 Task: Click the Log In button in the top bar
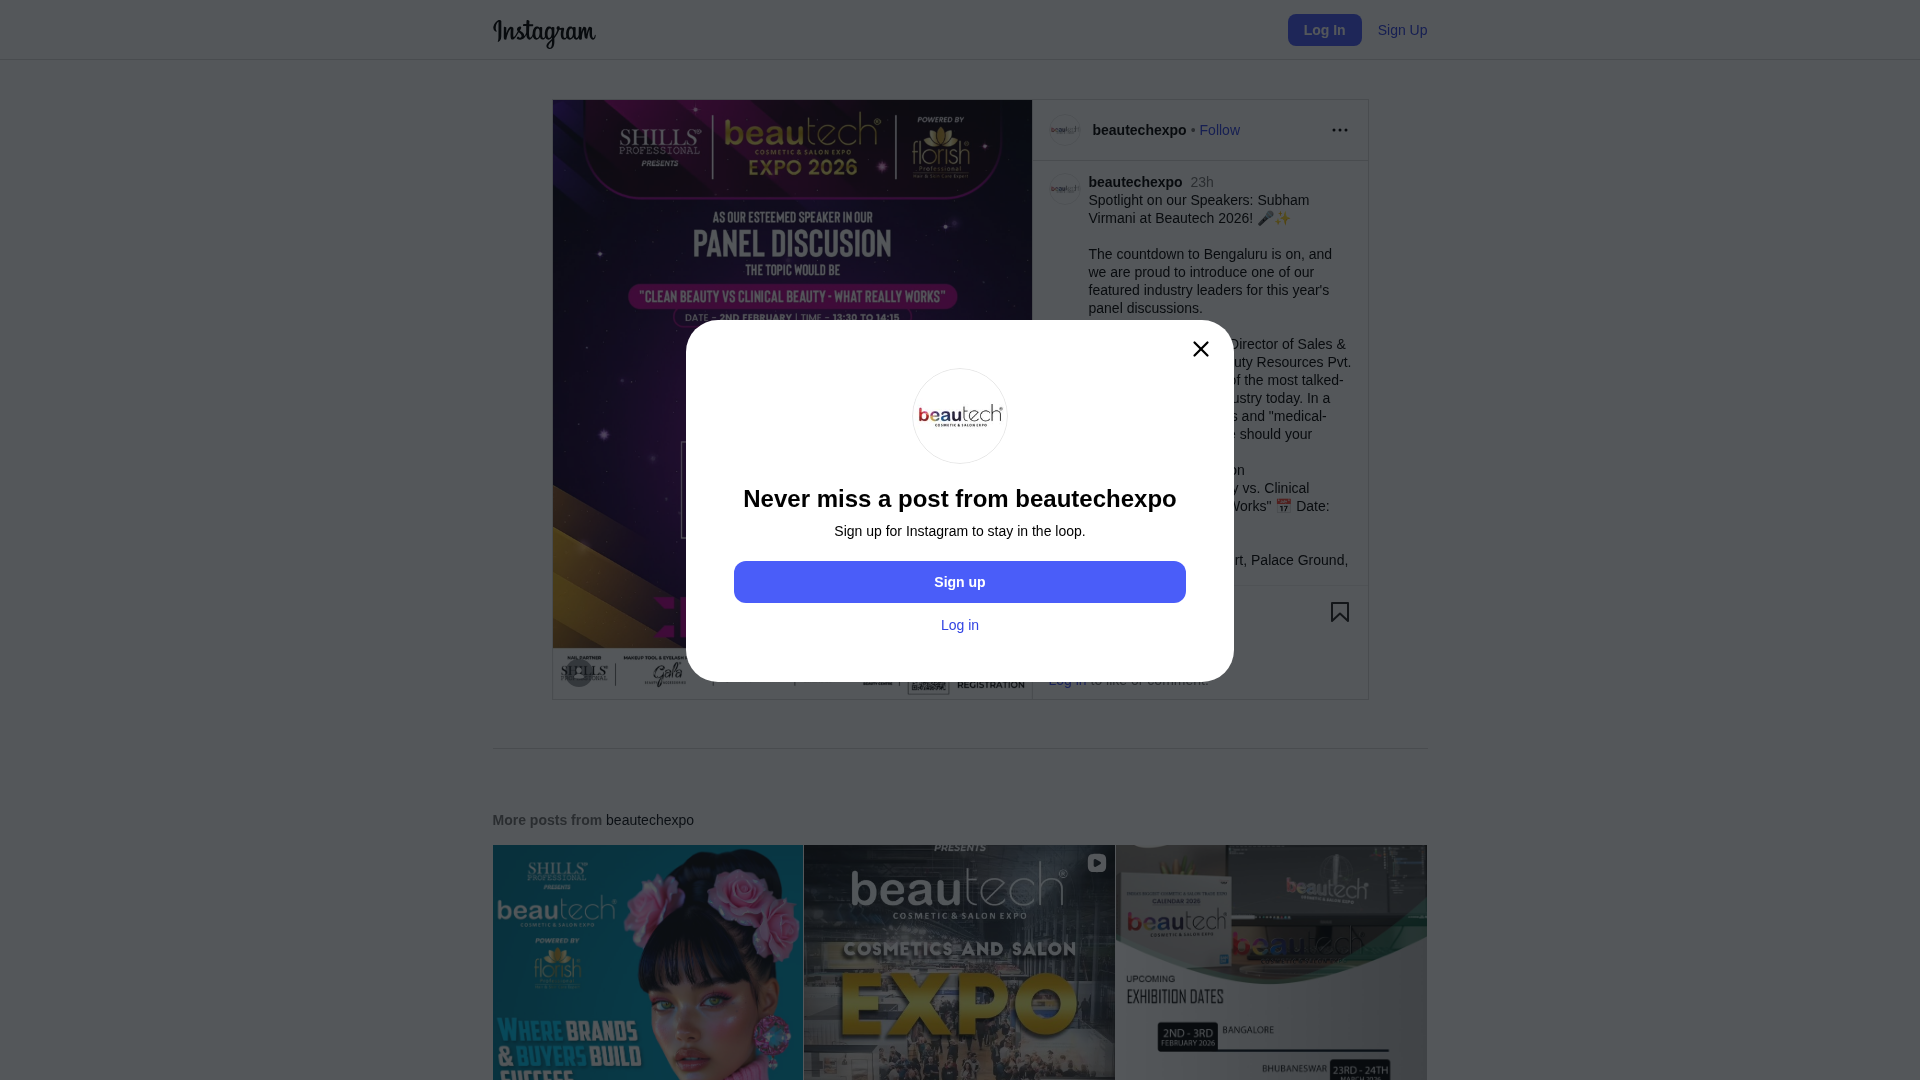pos(1324,30)
